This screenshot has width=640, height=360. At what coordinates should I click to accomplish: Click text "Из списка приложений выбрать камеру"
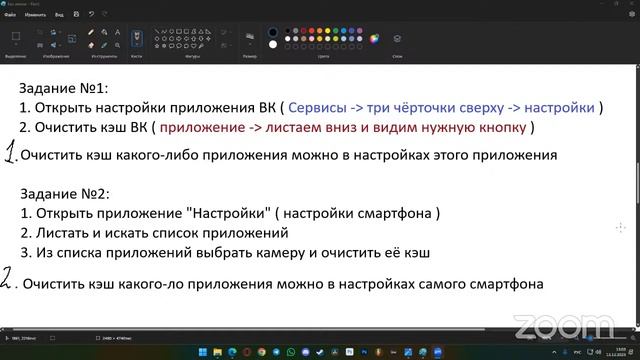click(x=171, y=253)
